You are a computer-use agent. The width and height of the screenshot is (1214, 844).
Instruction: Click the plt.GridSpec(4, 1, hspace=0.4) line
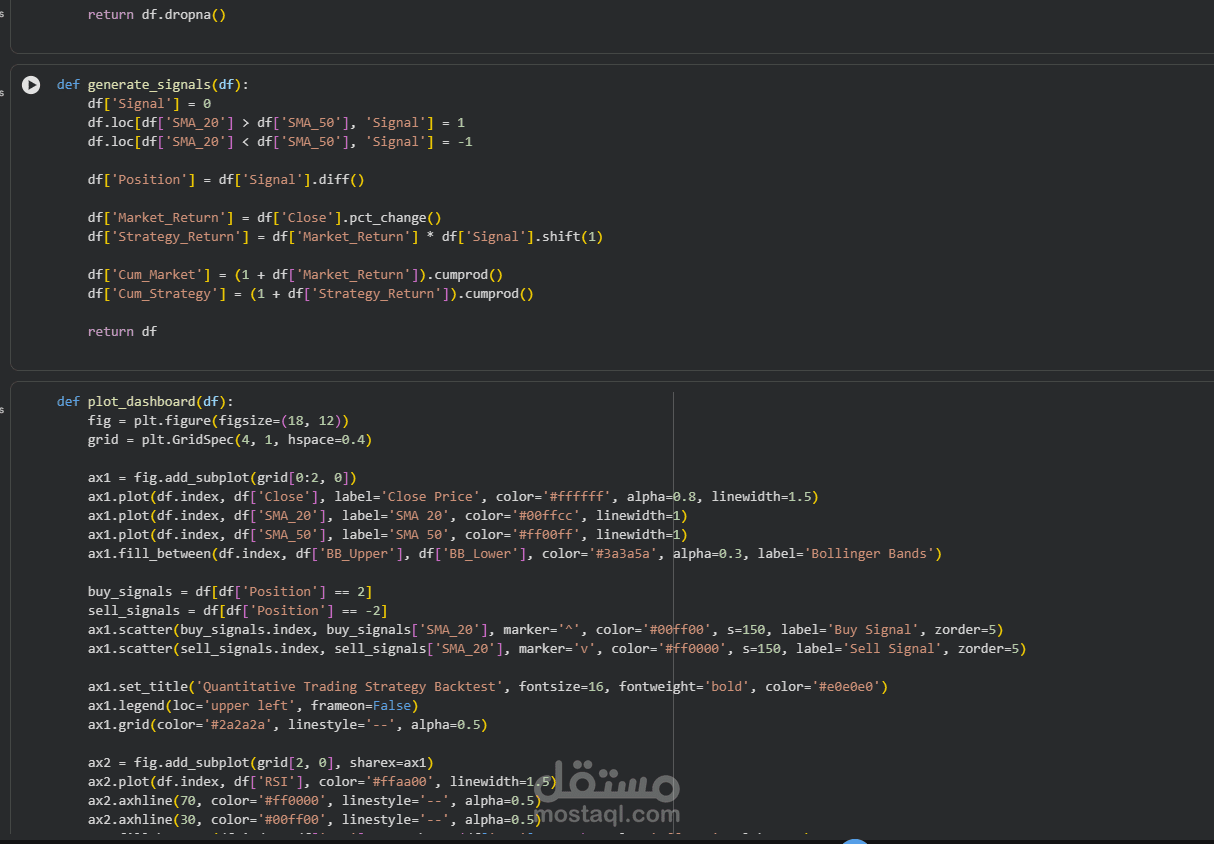coord(230,440)
